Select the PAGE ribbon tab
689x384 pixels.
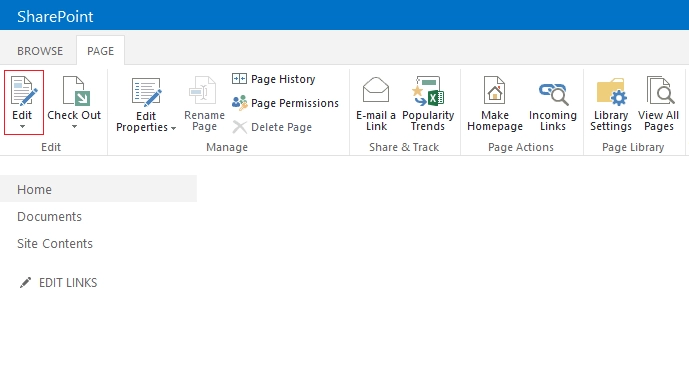point(100,51)
